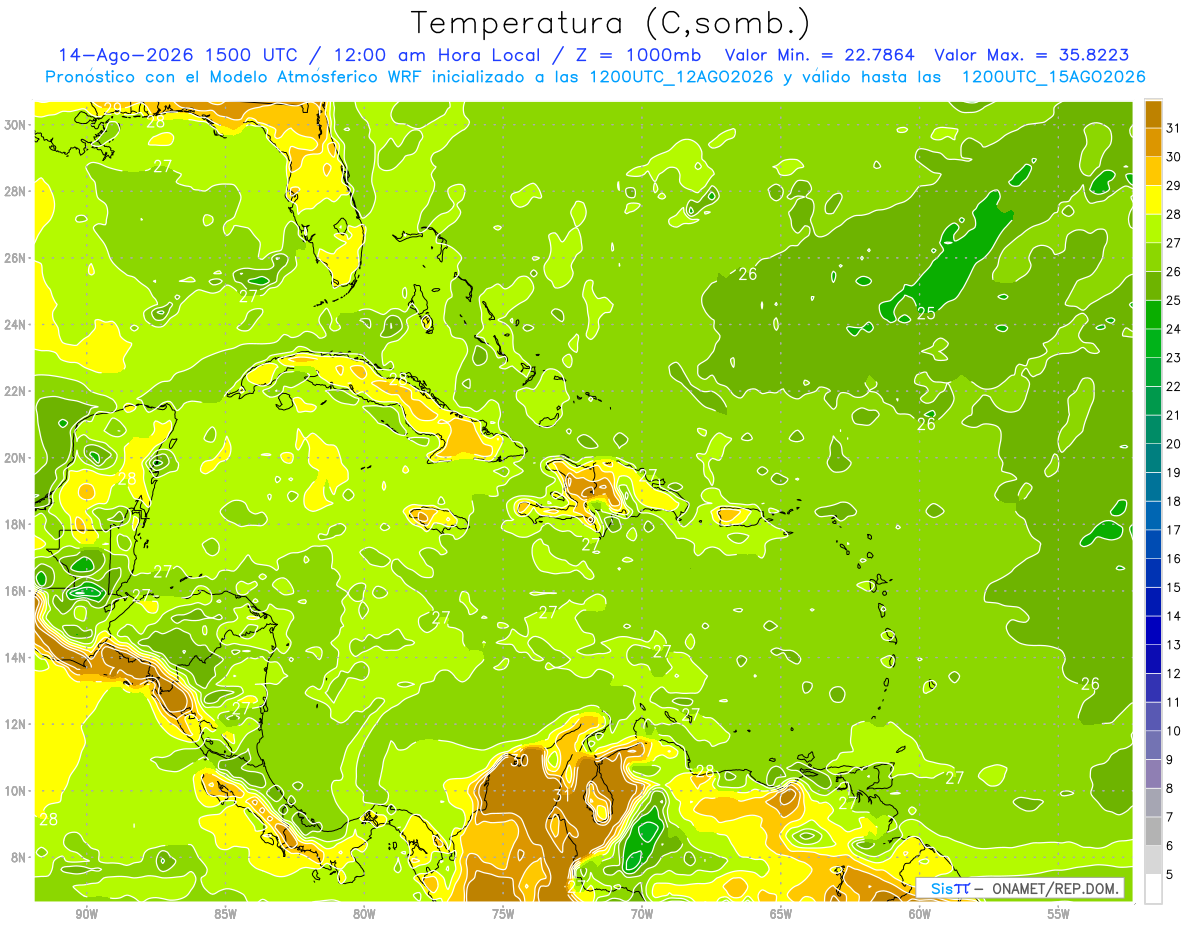Pick the white swatch below 5 on color scale
Image resolution: width=1200 pixels, height=927 pixels.
(x=1153, y=888)
